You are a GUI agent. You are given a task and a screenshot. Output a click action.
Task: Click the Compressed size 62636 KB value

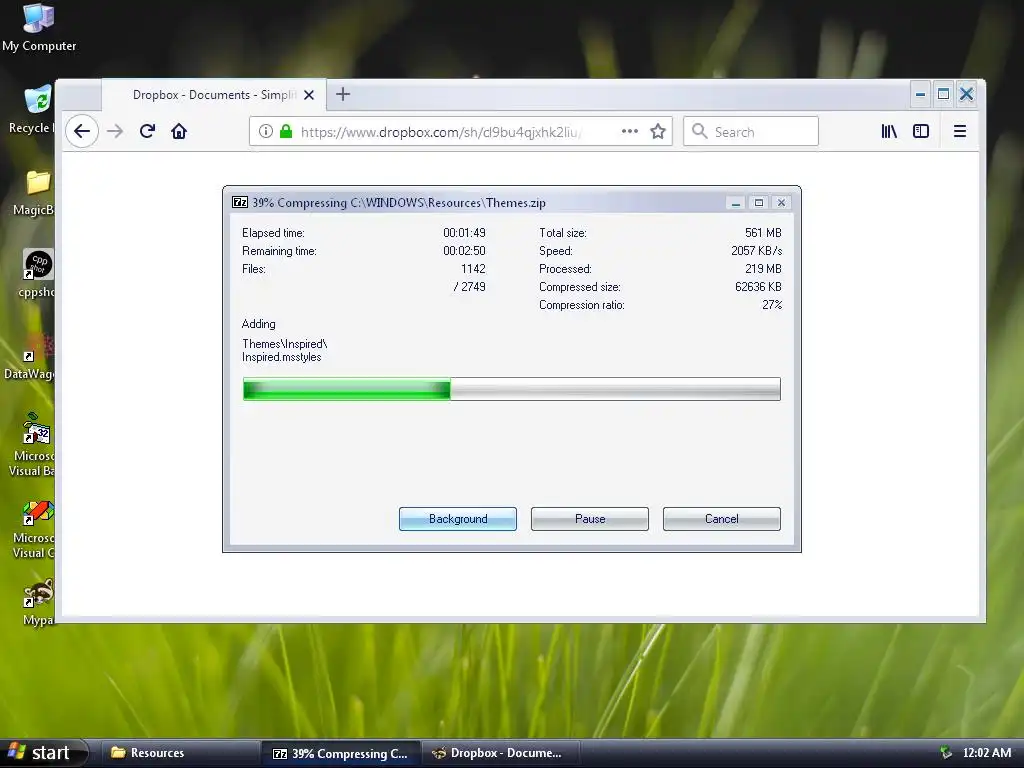(x=758, y=287)
